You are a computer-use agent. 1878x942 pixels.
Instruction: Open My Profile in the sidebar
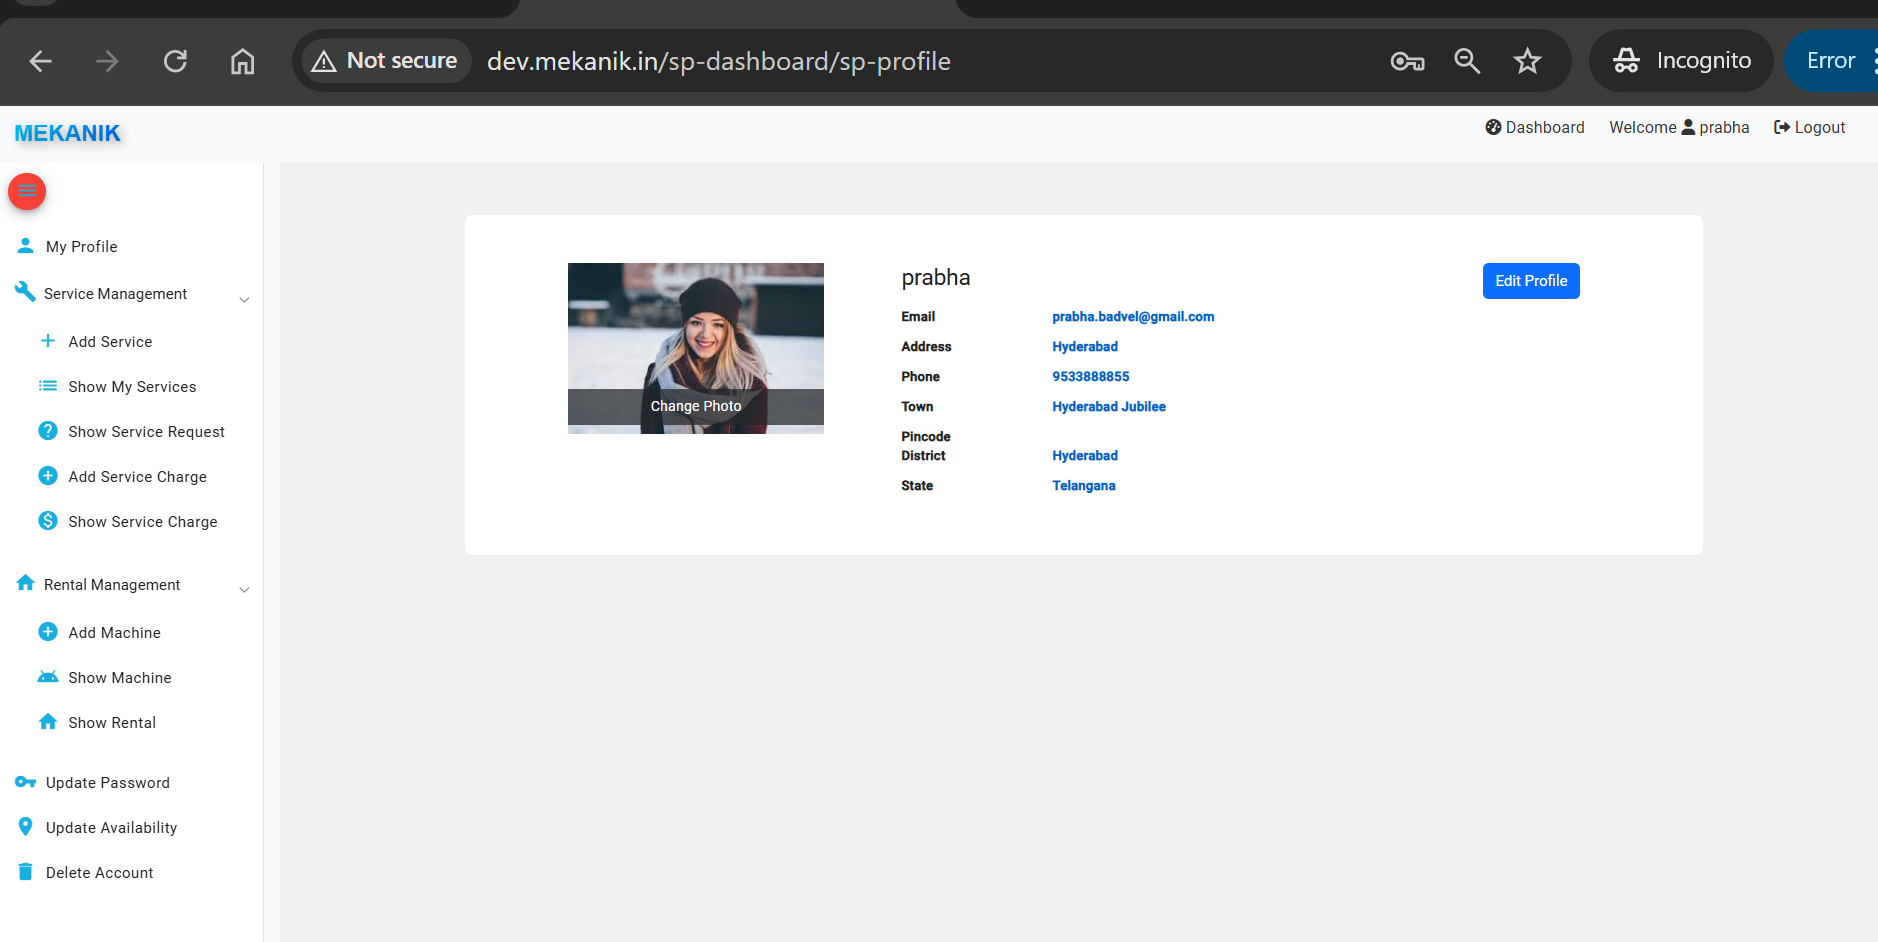[81, 247]
